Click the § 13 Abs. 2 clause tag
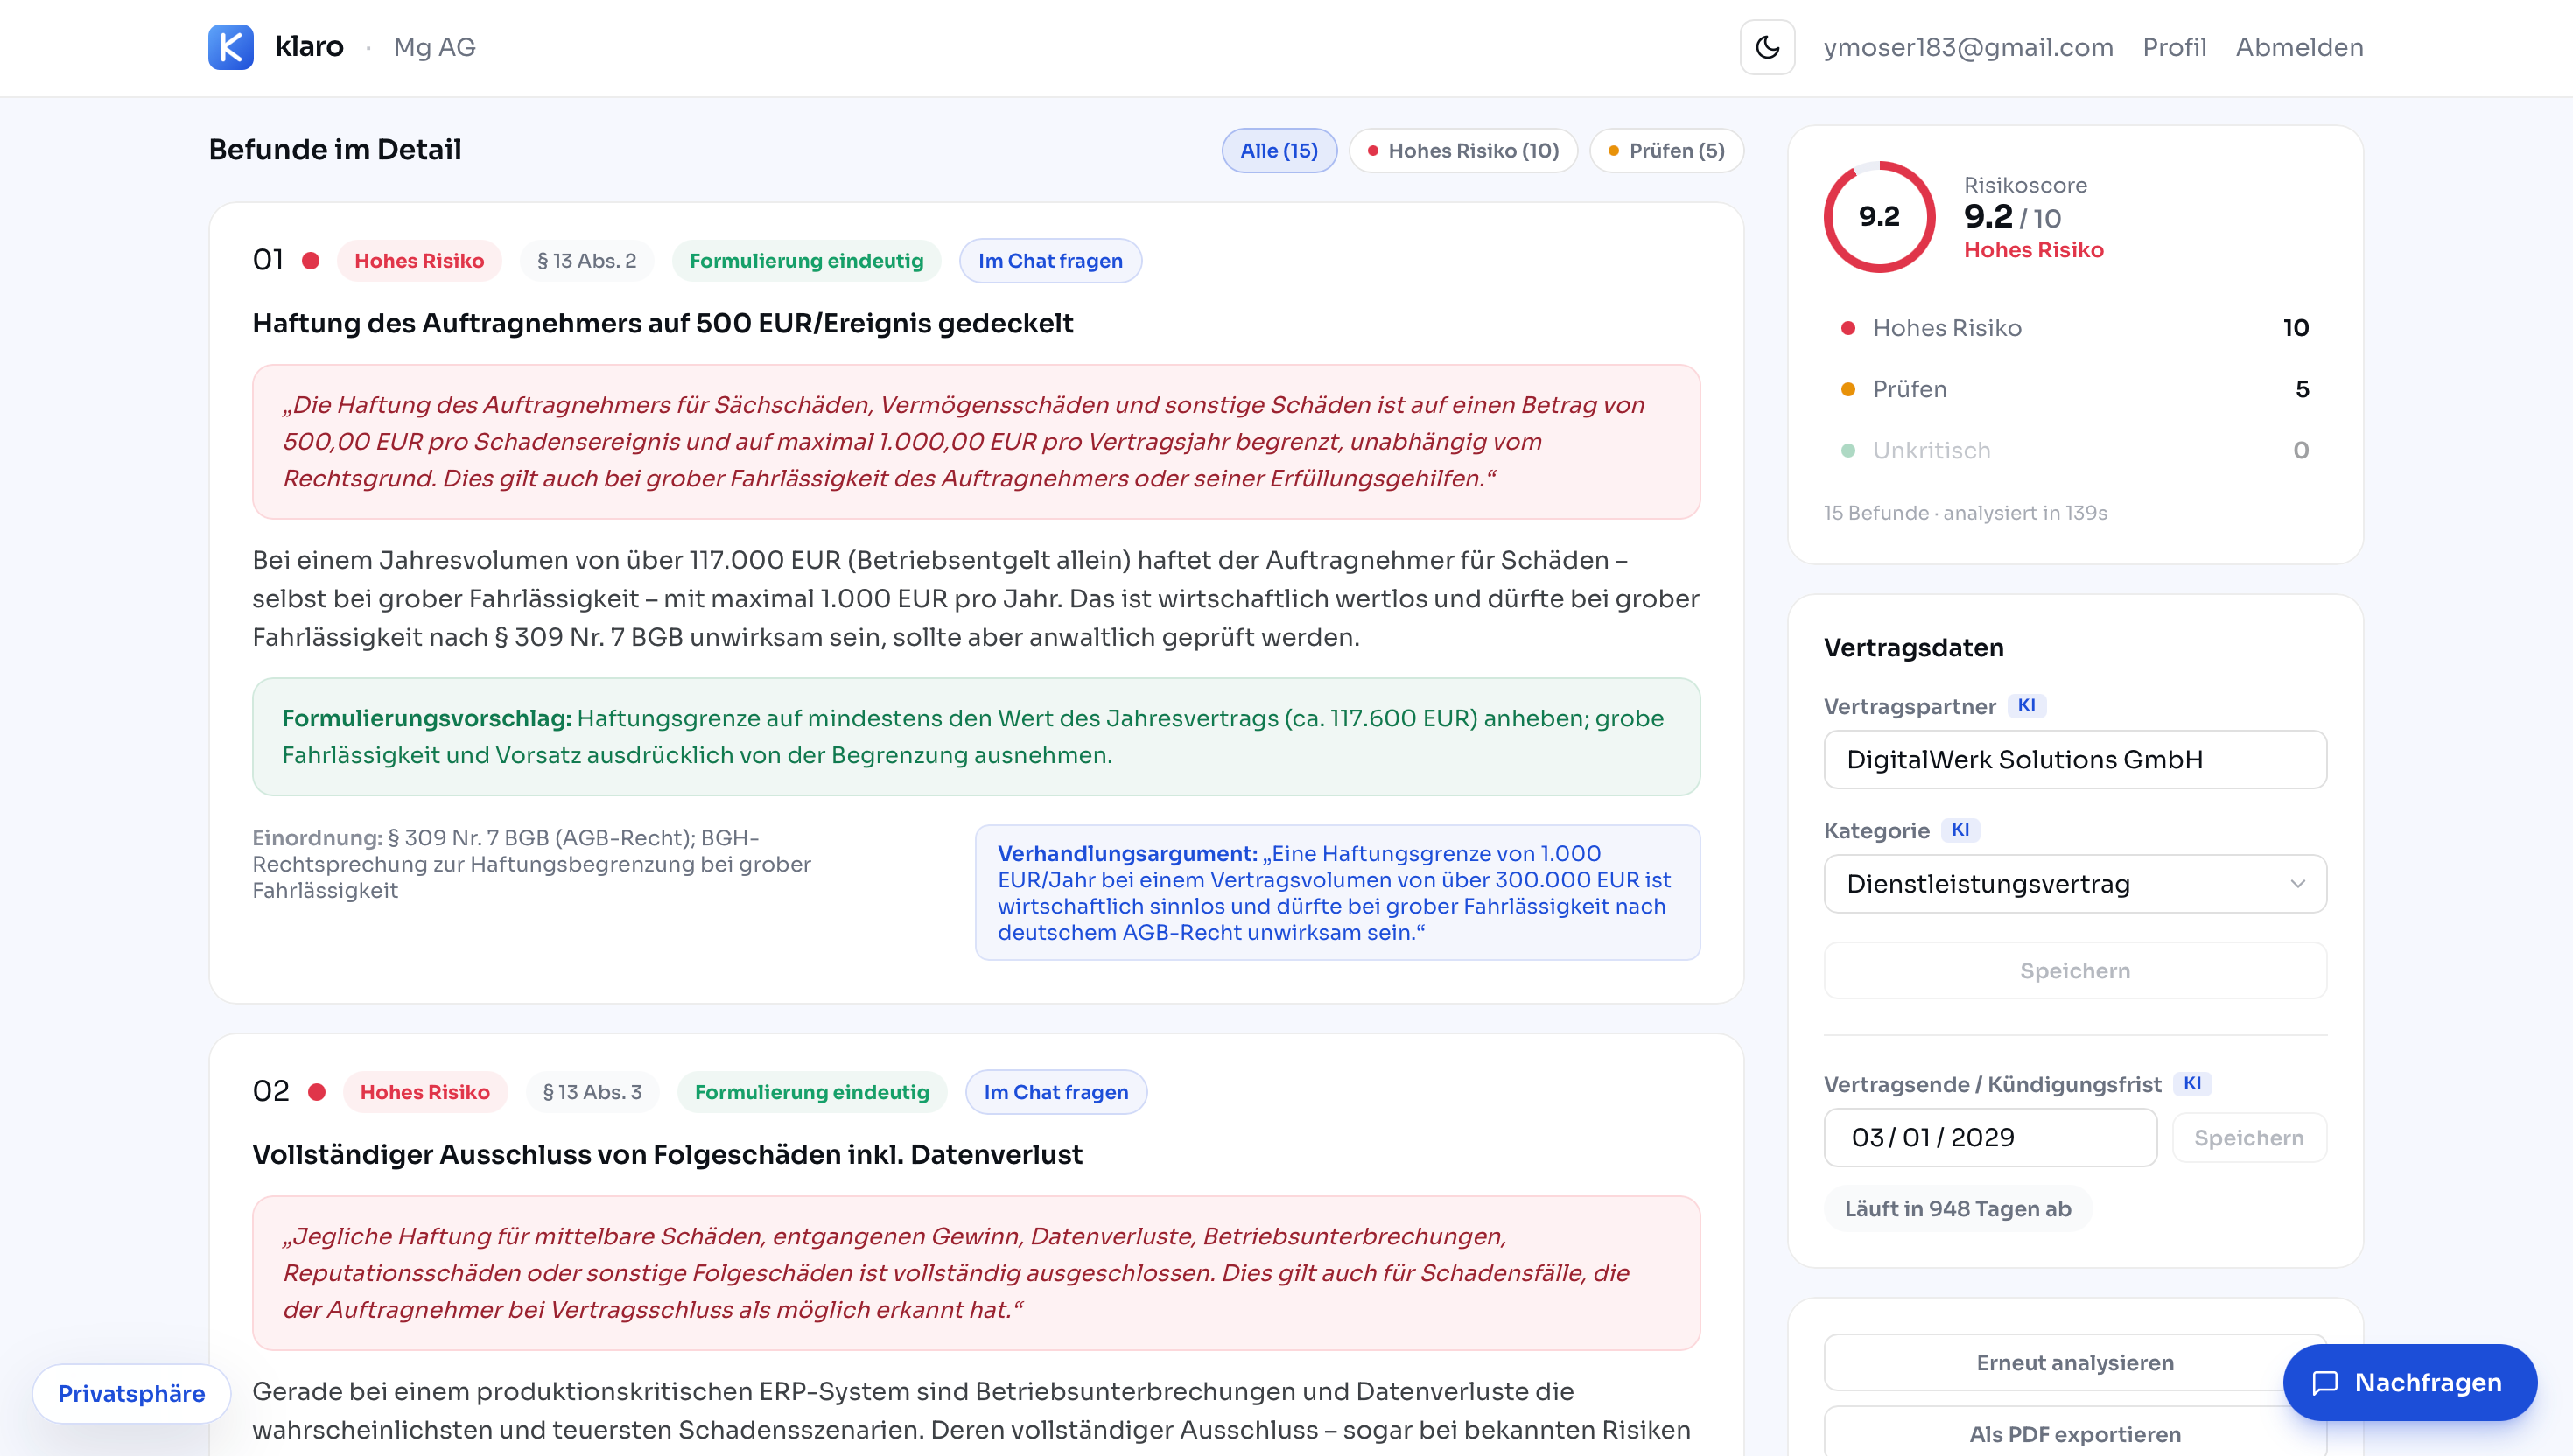 pos(587,261)
